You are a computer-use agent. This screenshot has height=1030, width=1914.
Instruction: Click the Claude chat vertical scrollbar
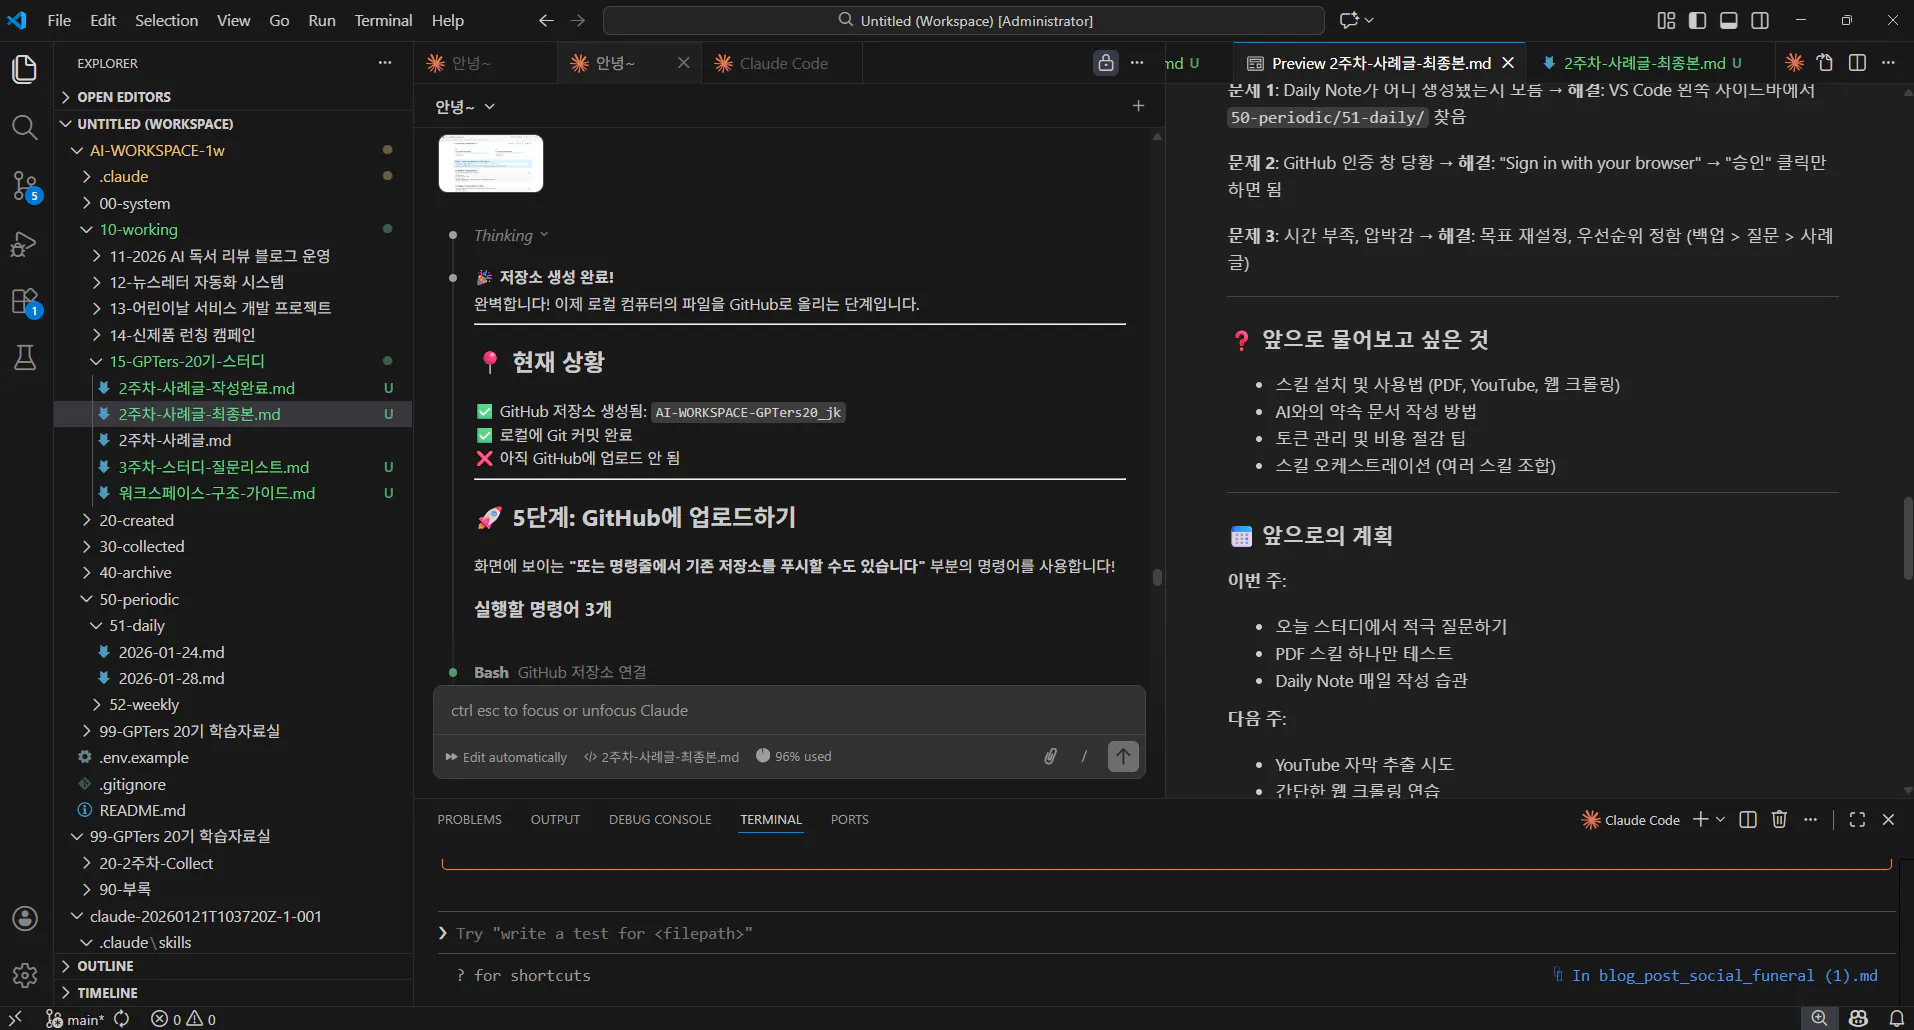coord(1157,577)
